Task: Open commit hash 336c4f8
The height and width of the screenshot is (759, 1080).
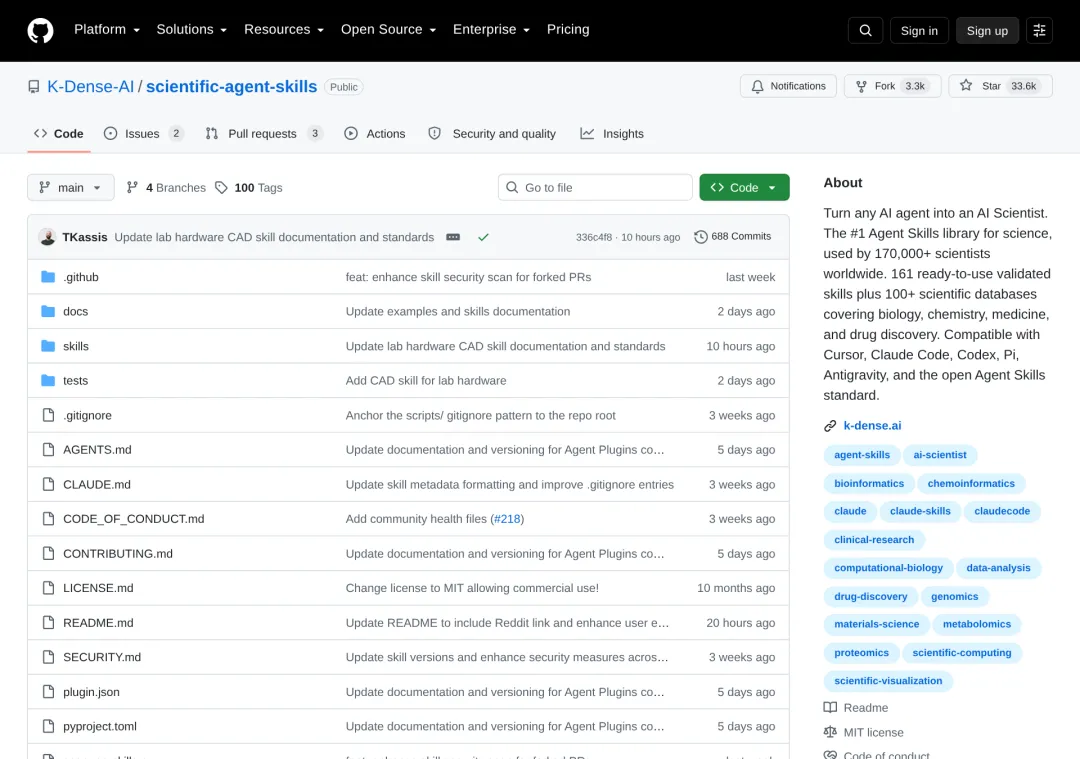Action: pos(594,237)
